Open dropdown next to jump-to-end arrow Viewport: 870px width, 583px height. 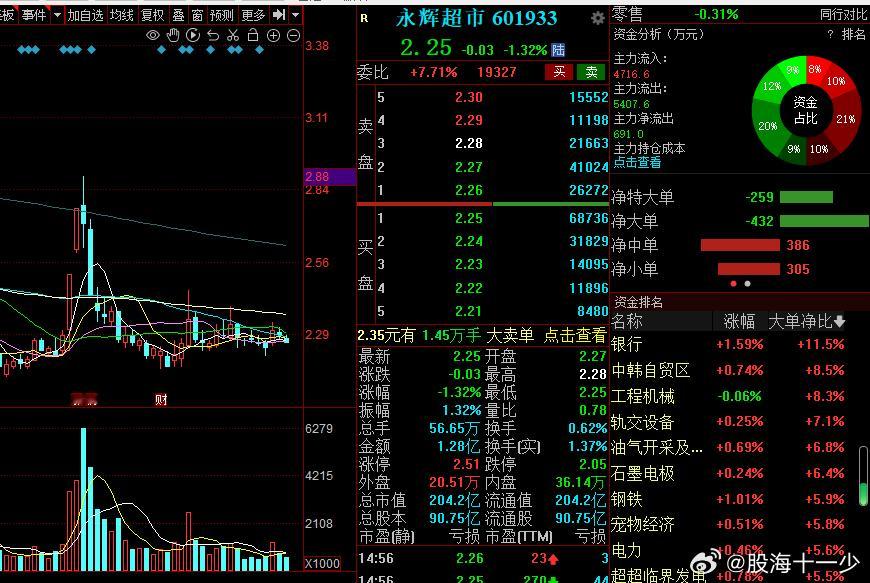pyautogui.click(x=296, y=14)
